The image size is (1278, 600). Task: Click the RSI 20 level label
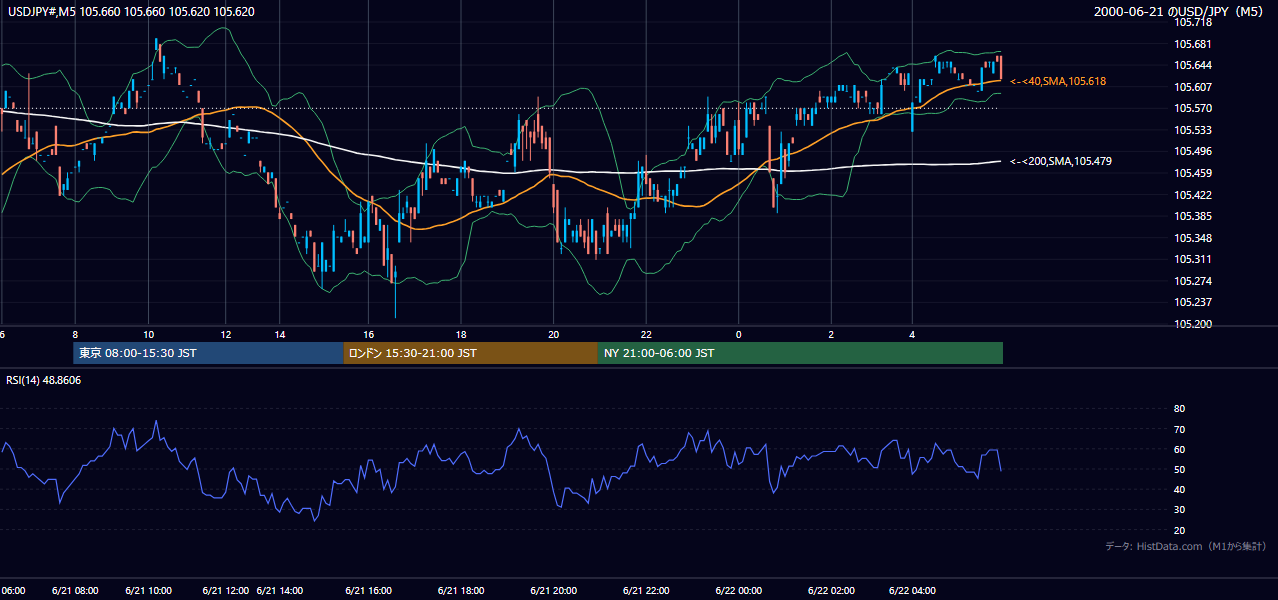[x=1179, y=530]
